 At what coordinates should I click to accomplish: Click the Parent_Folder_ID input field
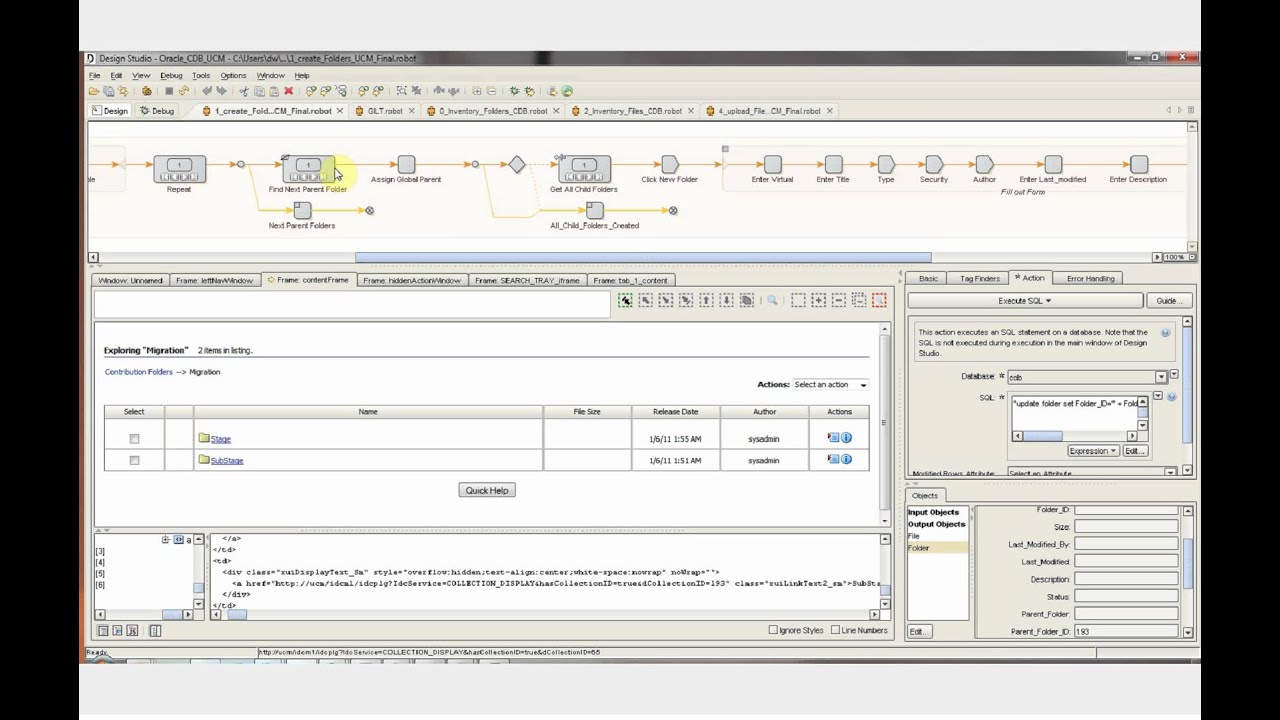pyautogui.click(x=1127, y=632)
